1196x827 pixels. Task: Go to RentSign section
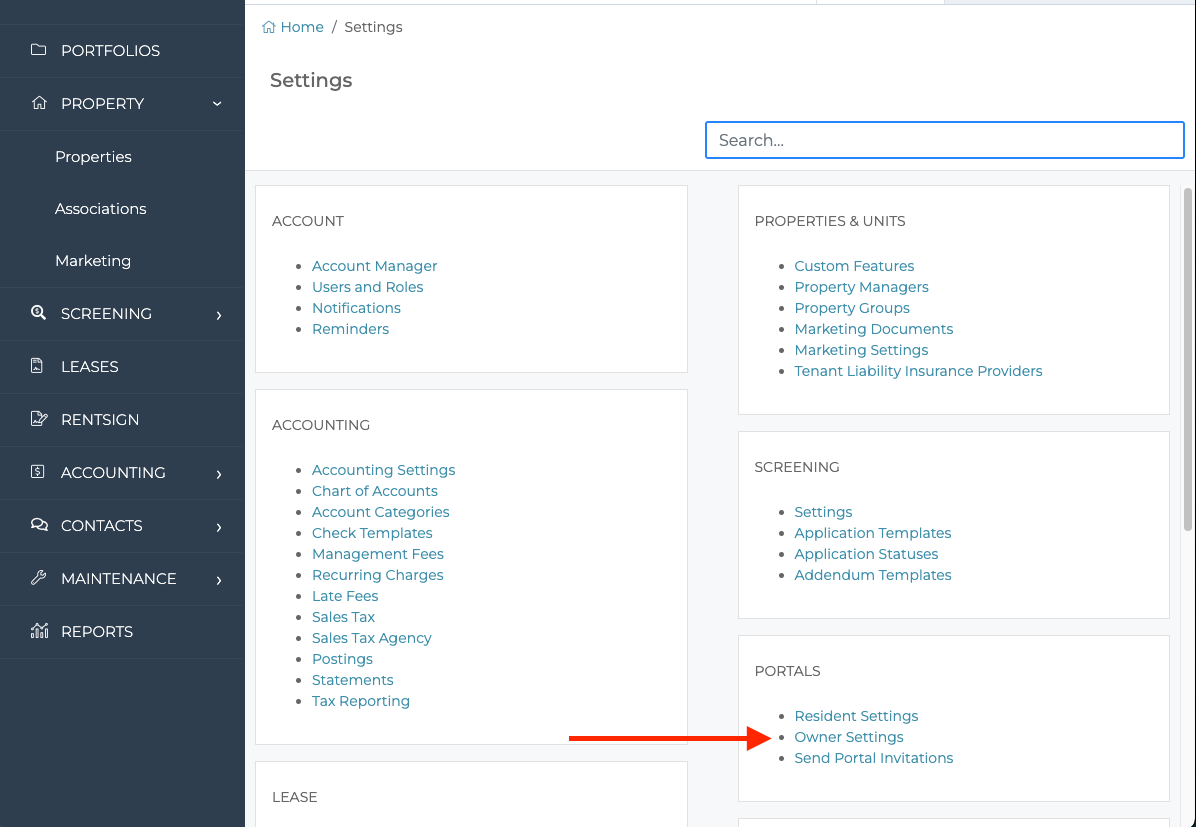click(x=100, y=420)
